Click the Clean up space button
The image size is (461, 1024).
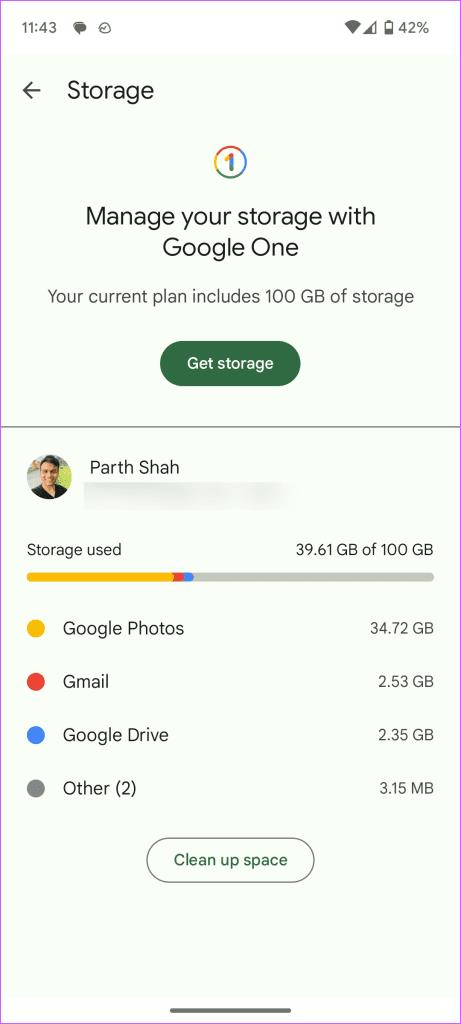click(x=230, y=860)
